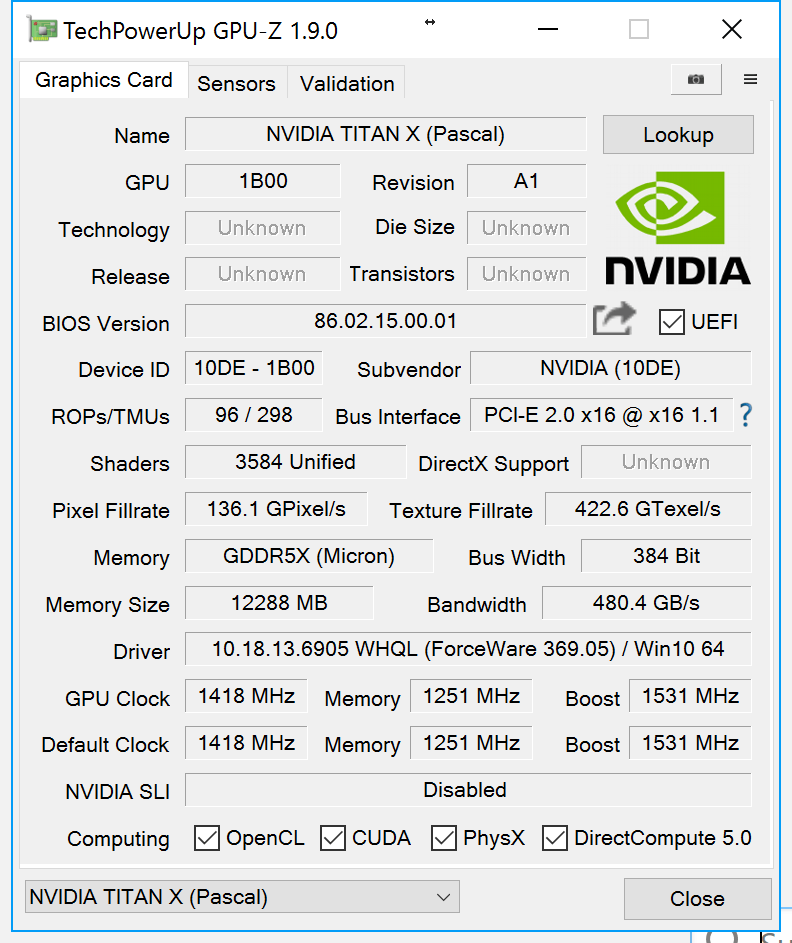
Task: Toggle the DirectCompute 5.0 checkbox
Action: (555, 838)
